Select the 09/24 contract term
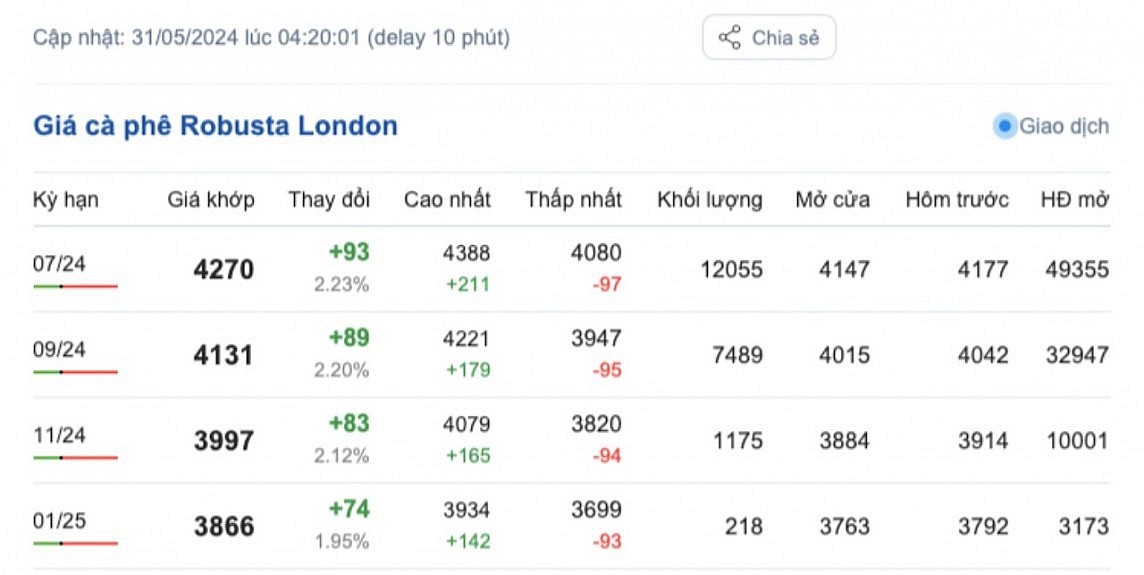The height and width of the screenshot is (575, 1144). (59, 349)
